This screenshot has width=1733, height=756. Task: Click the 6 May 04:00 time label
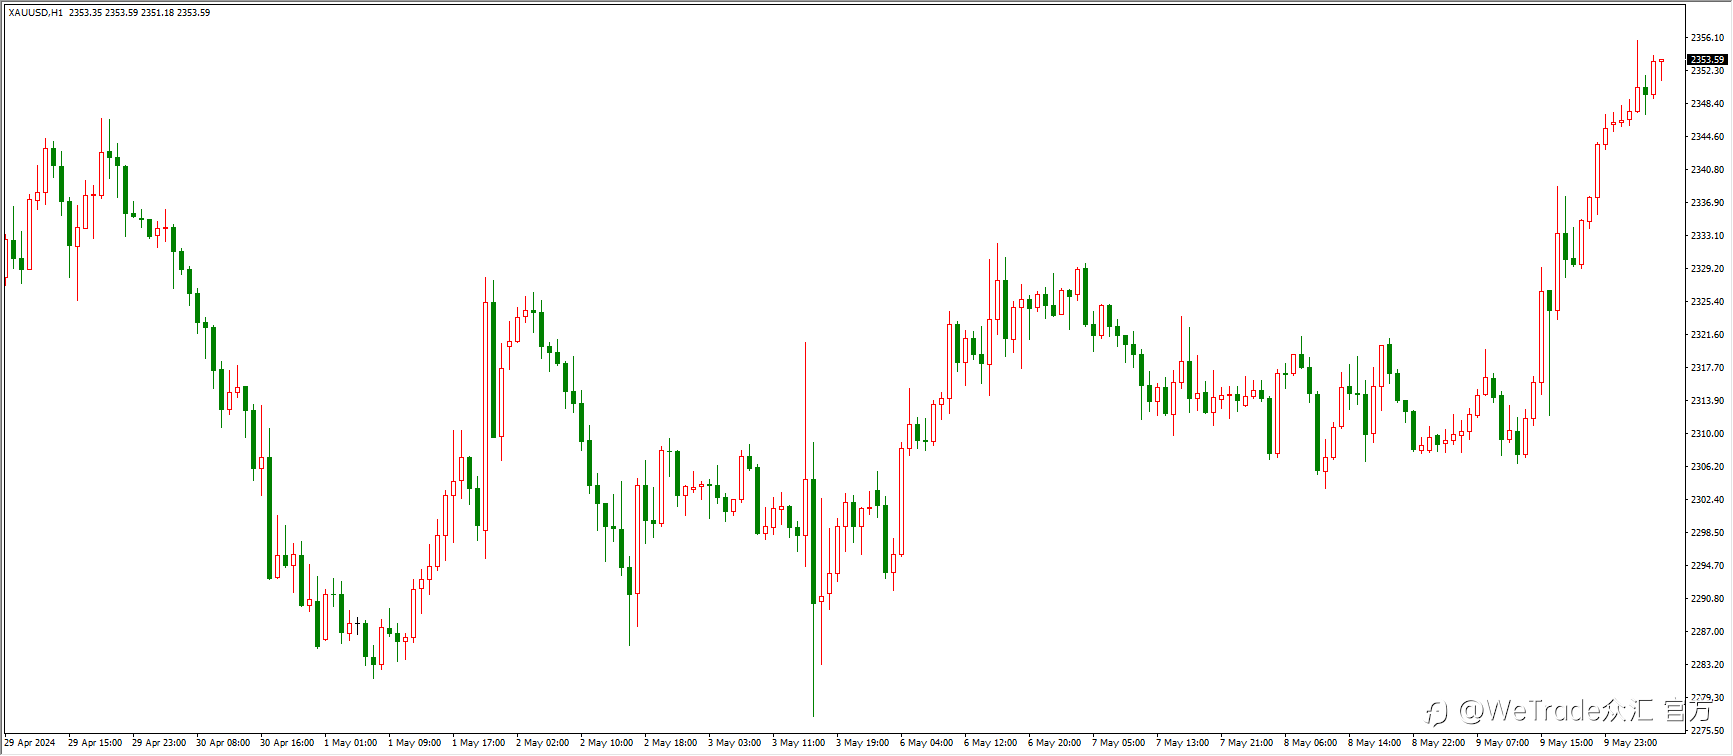pyautogui.click(x=927, y=743)
